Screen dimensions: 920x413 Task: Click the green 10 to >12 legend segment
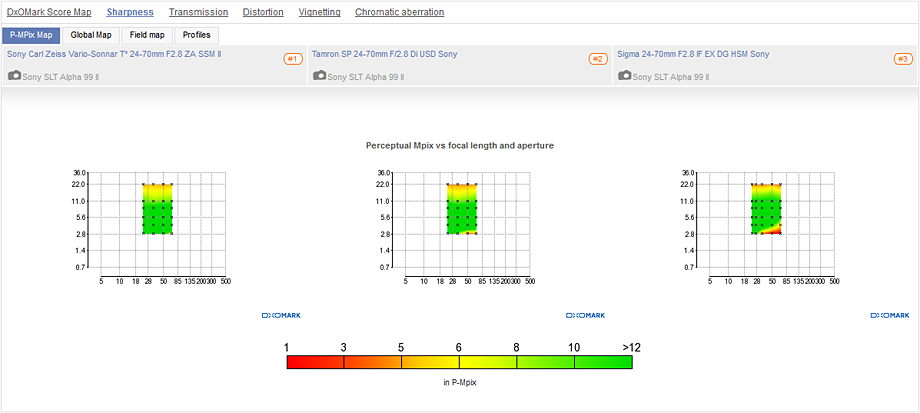603,362
